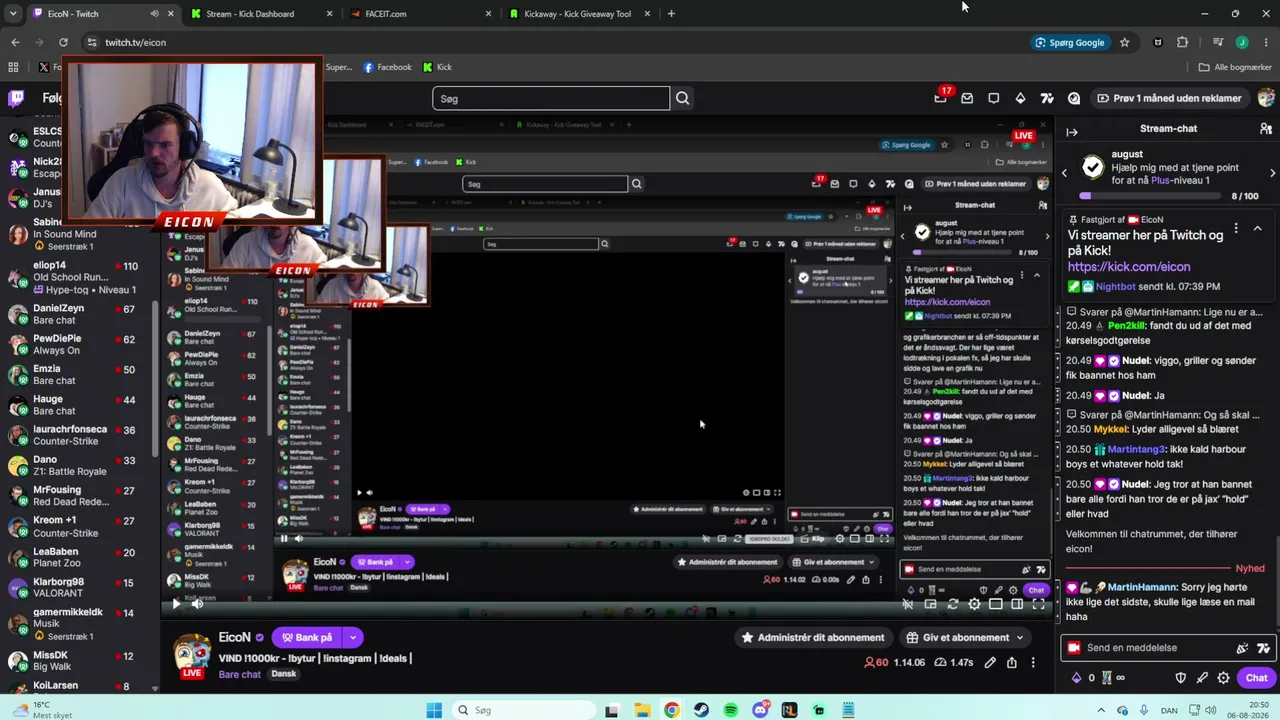Screen dimensions: 1280x720
Task: Open the chat community users icon
Action: coord(1266,129)
